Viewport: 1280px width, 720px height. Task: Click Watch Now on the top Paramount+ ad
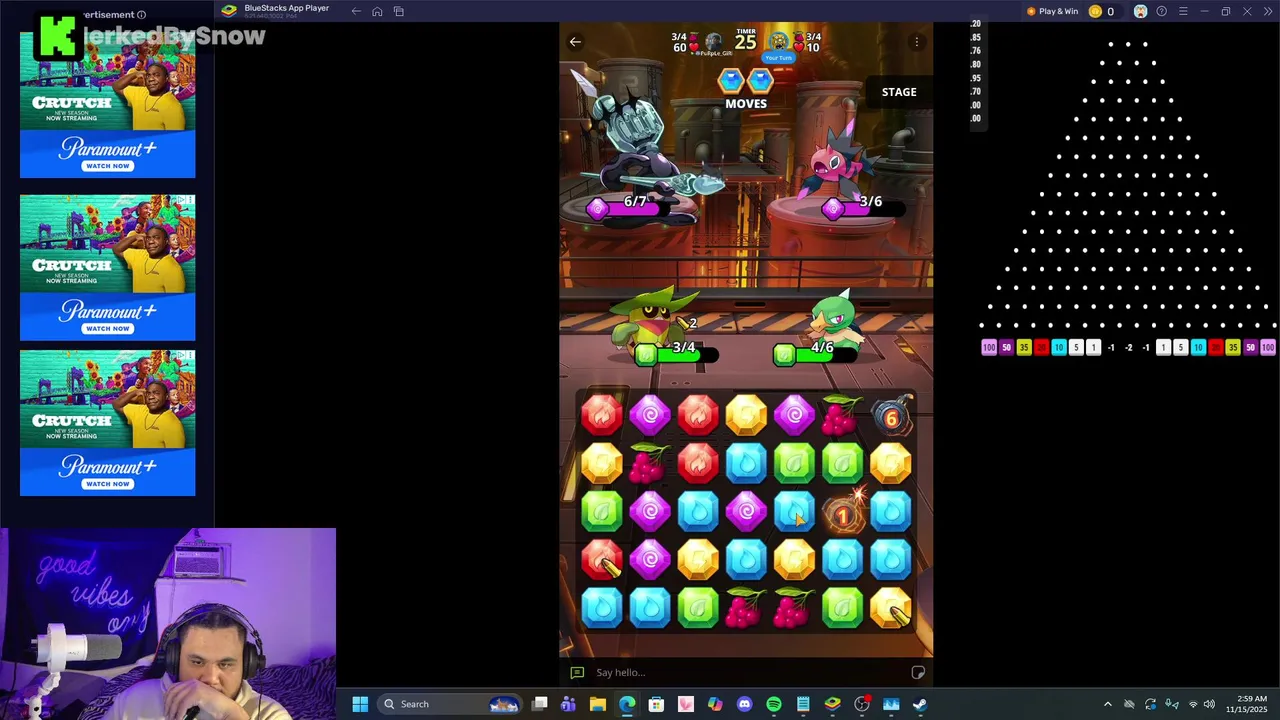[x=107, y=166]
